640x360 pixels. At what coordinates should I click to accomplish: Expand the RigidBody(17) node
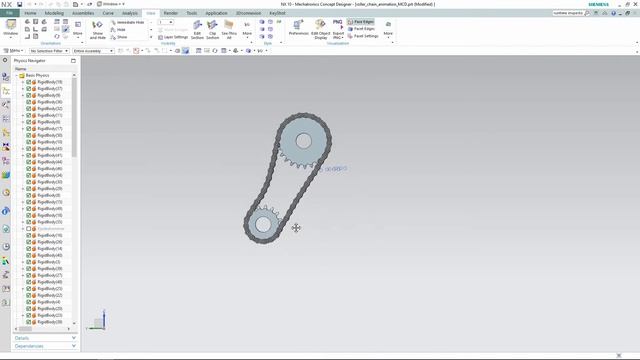pyautogui.click(x=23, y=129)
